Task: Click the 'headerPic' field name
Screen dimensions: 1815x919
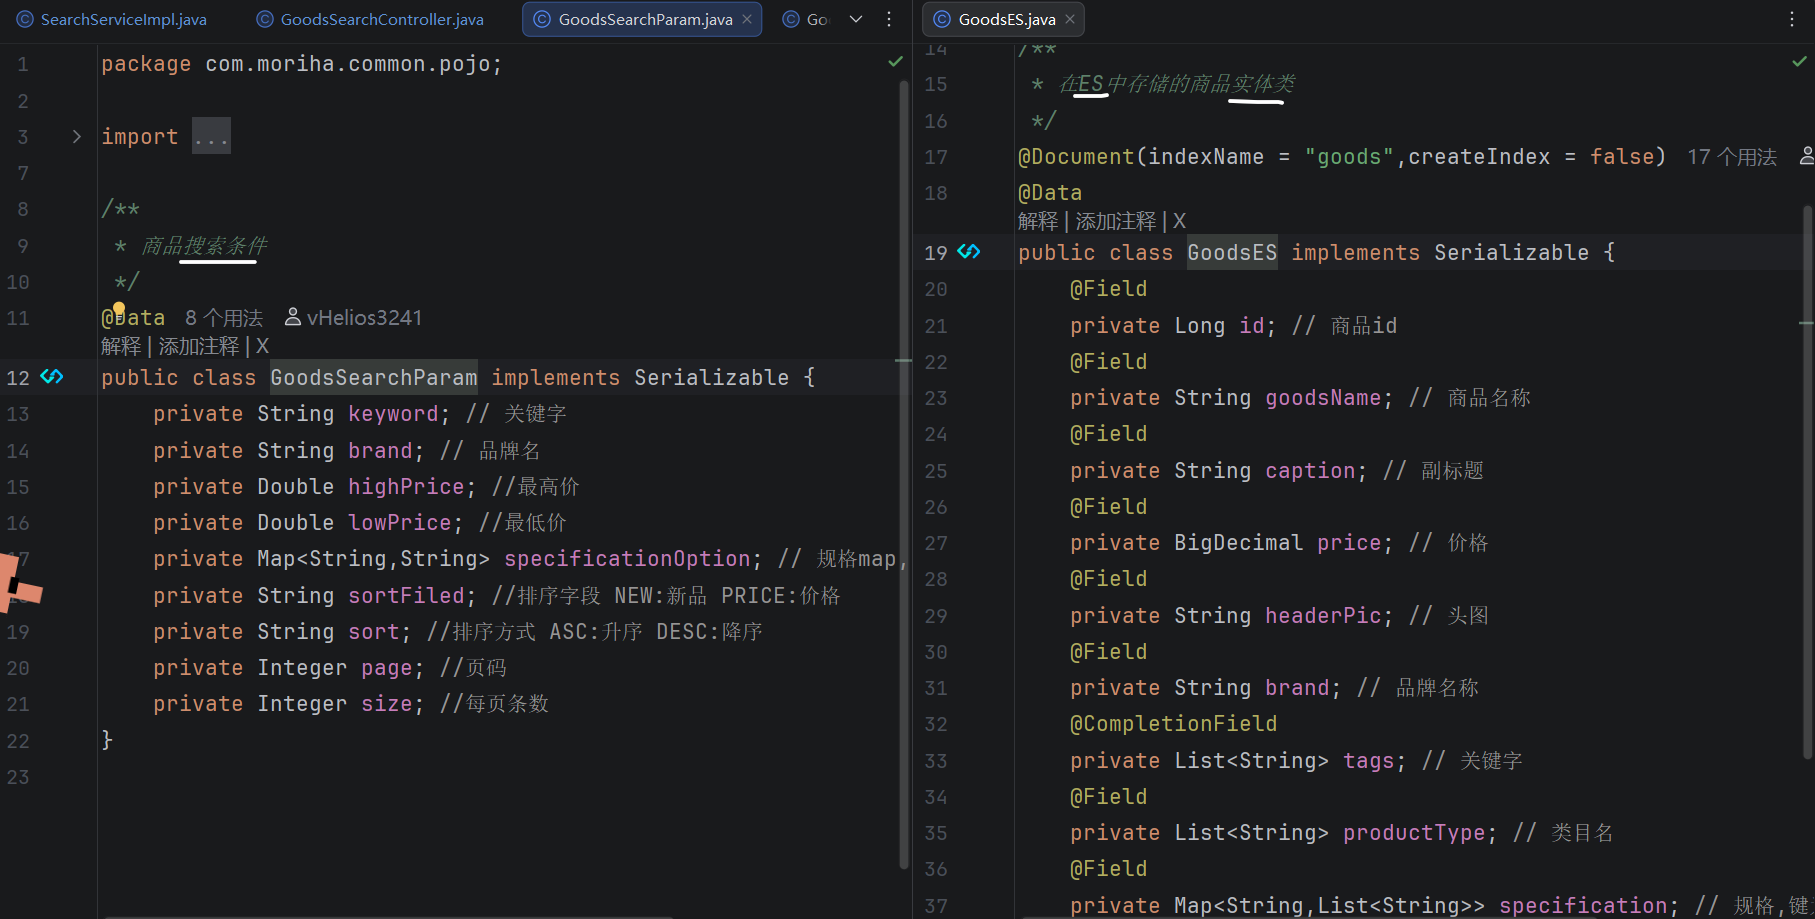Action: click(x=1323, y=616)
